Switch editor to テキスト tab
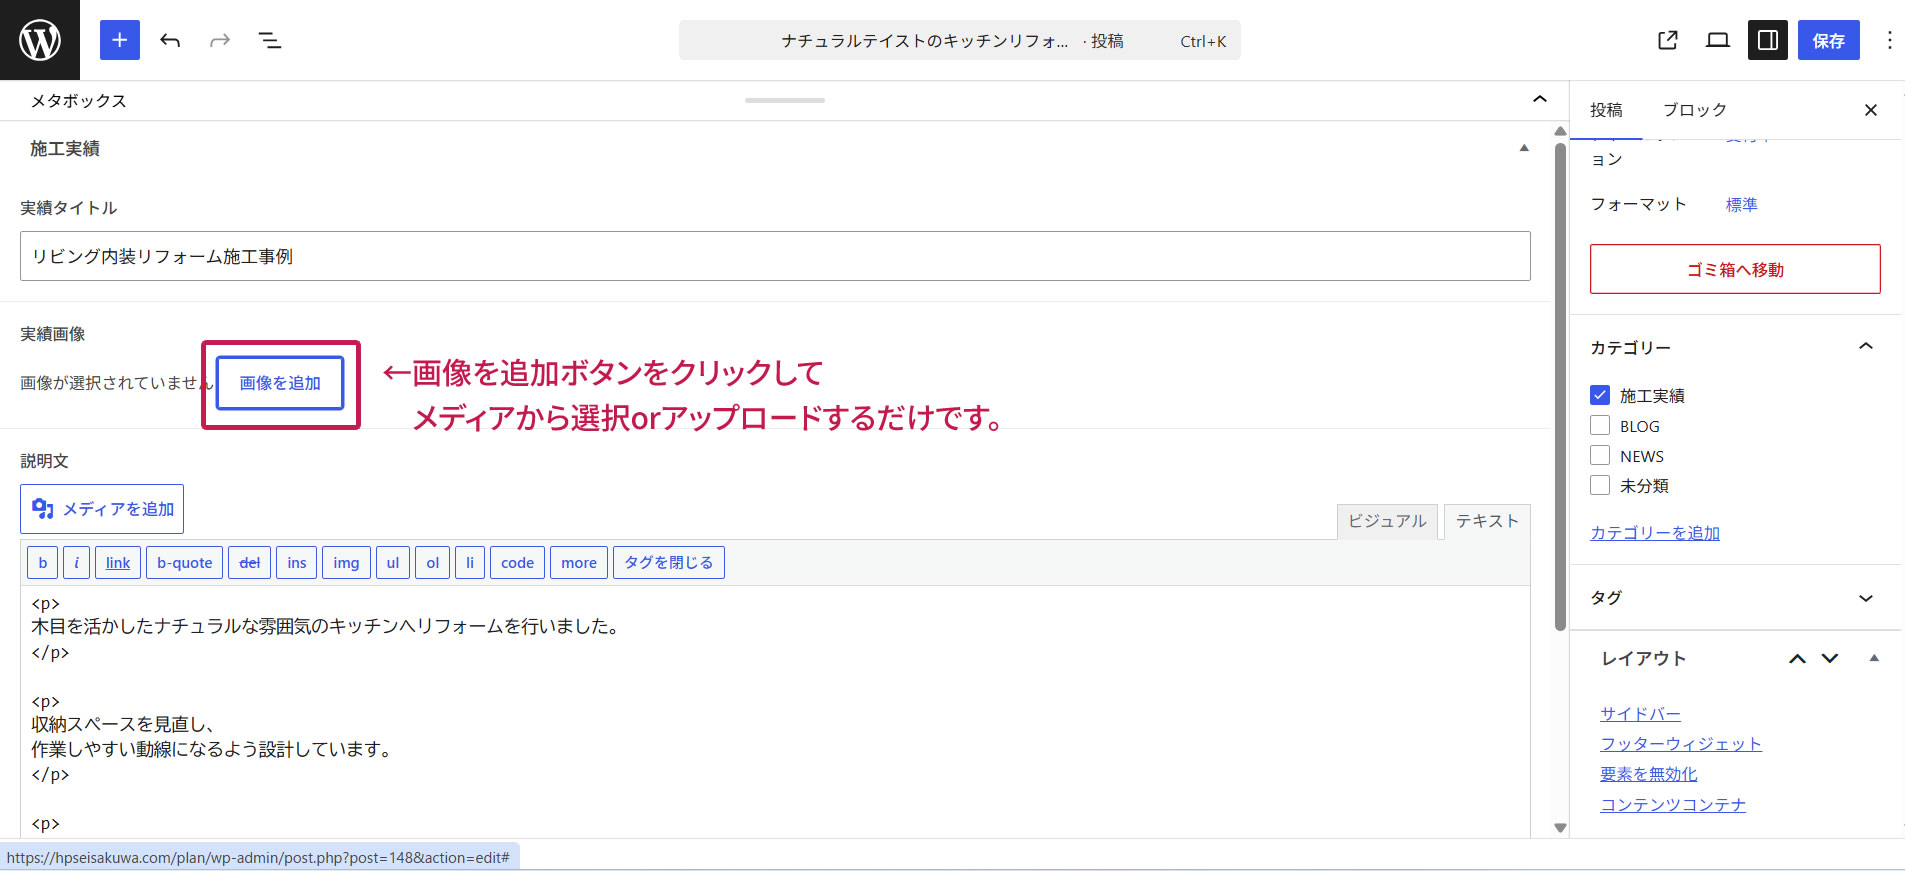 tap(1487, 521)
